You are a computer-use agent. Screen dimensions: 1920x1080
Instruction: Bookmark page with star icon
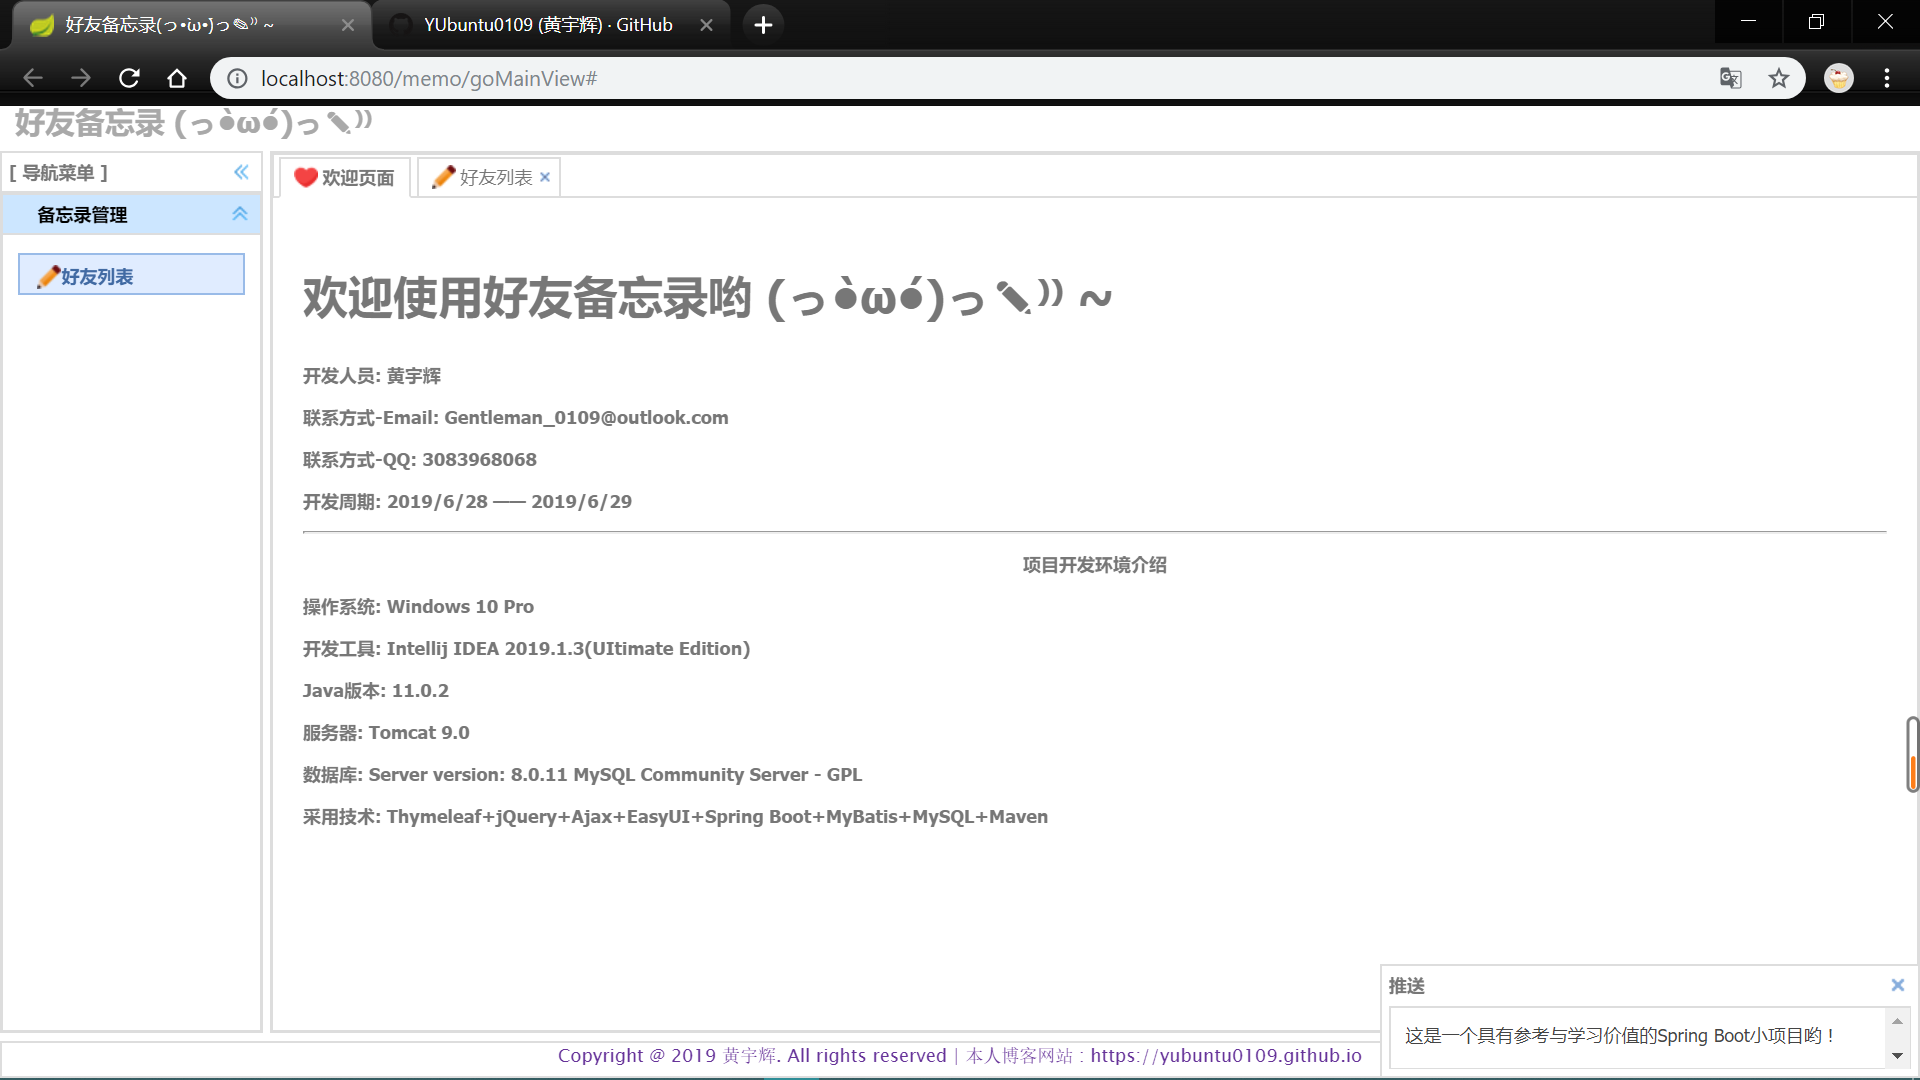(x=1778, y=78)
